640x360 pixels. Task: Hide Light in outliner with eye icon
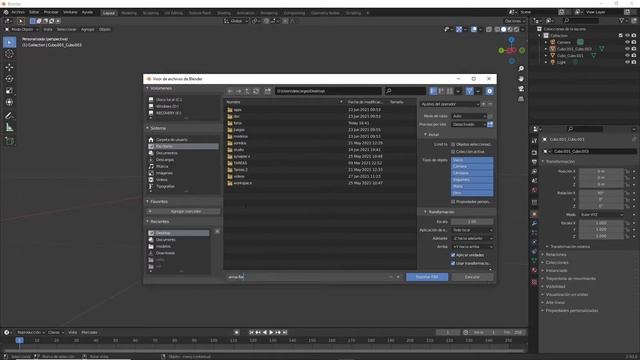coord(627,62)
